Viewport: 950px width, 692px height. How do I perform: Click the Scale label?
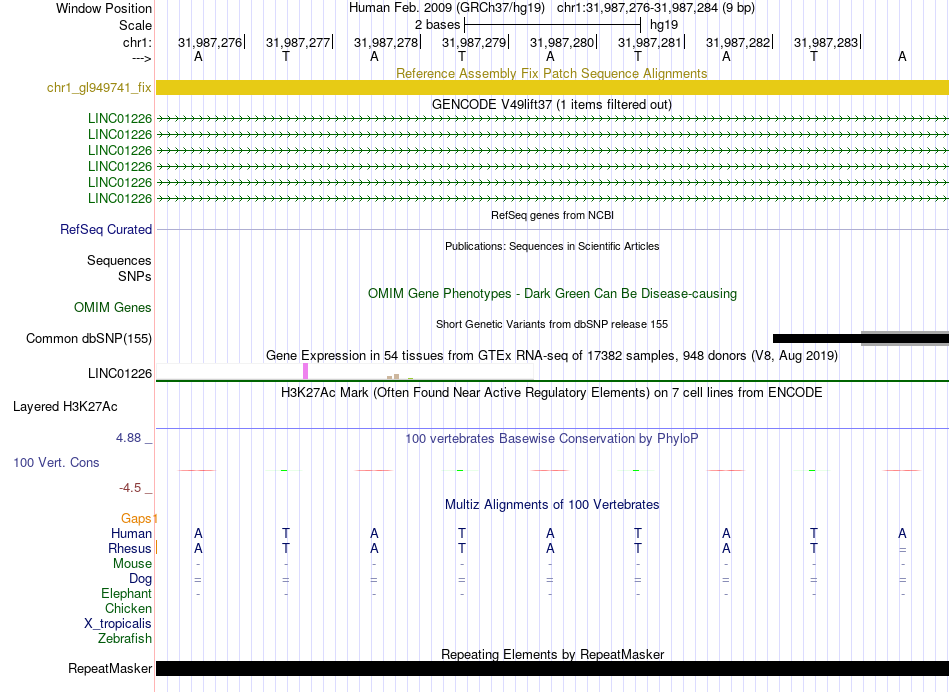pyautogui.click(x=135, y=25)
